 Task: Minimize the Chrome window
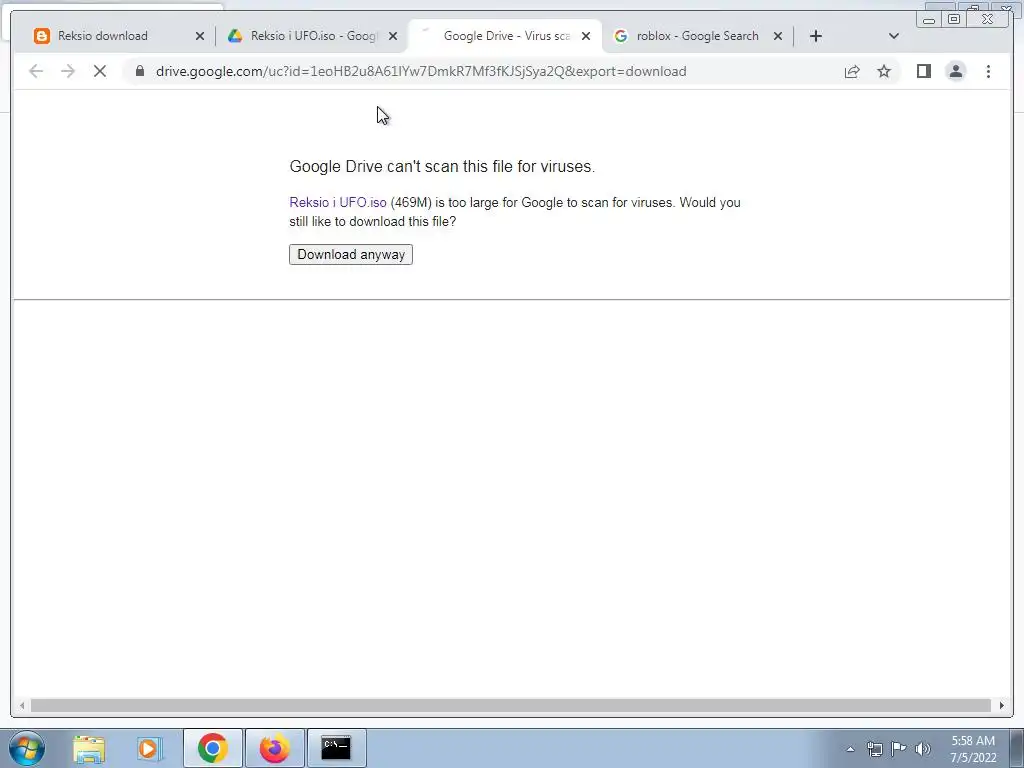(x=929, y=20)
